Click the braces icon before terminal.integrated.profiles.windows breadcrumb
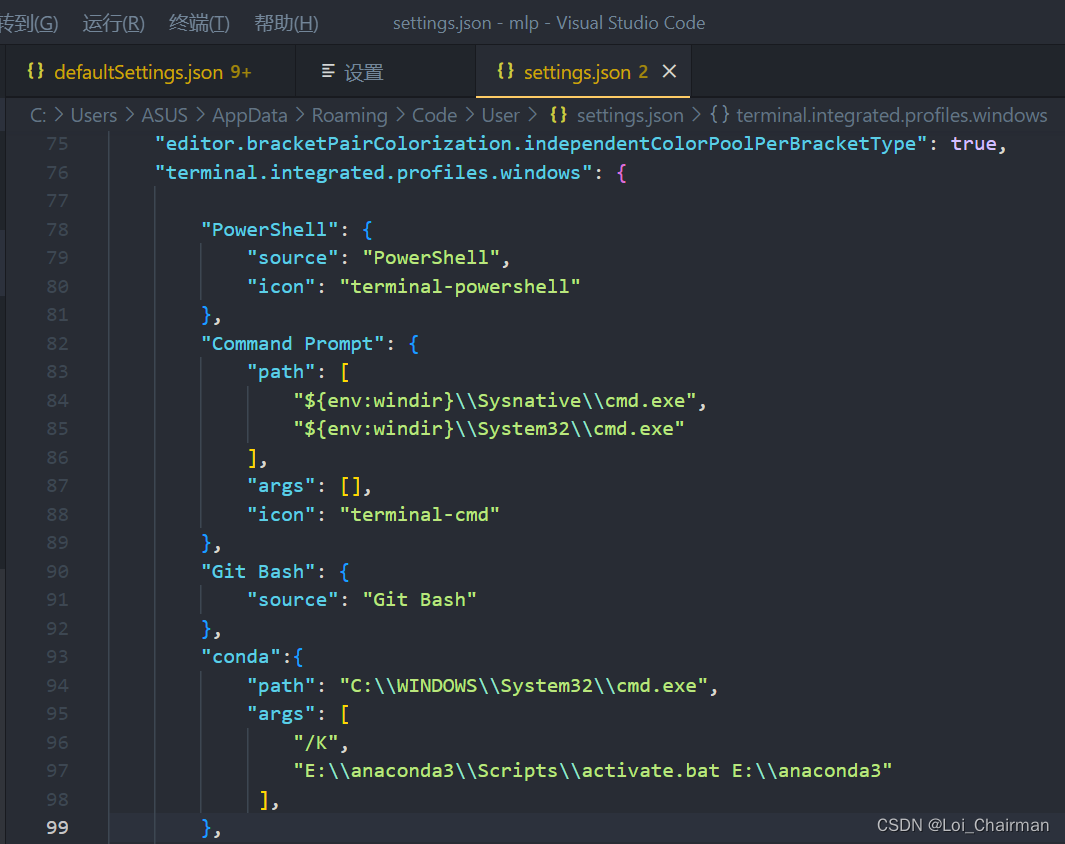 [720, 115]
